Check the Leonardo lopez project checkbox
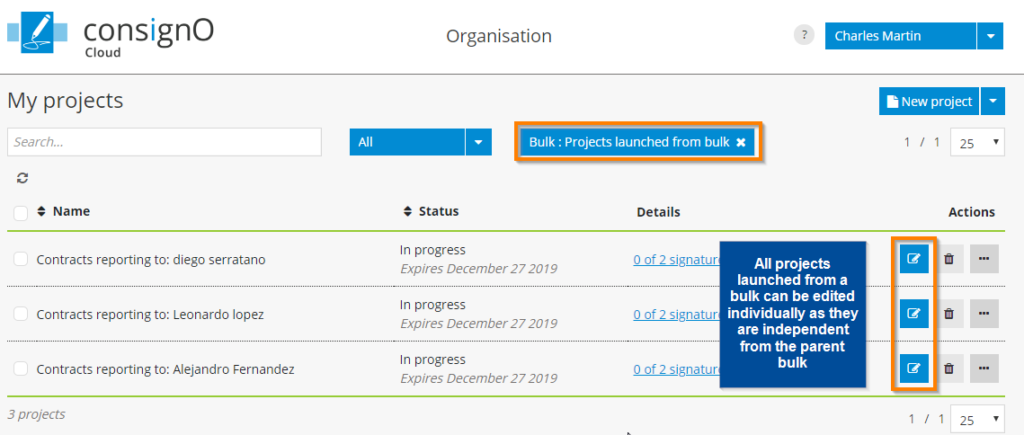The image size is (1024, 435). coord(21,314)
